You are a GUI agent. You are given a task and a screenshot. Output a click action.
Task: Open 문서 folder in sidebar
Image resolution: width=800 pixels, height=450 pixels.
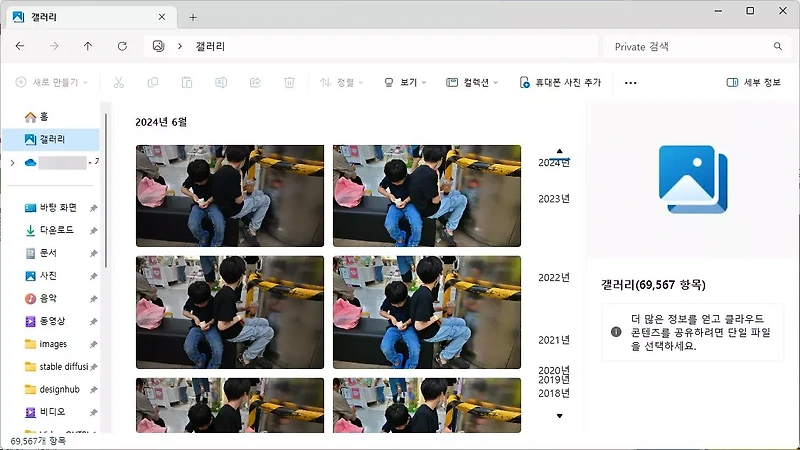point(41,253)
